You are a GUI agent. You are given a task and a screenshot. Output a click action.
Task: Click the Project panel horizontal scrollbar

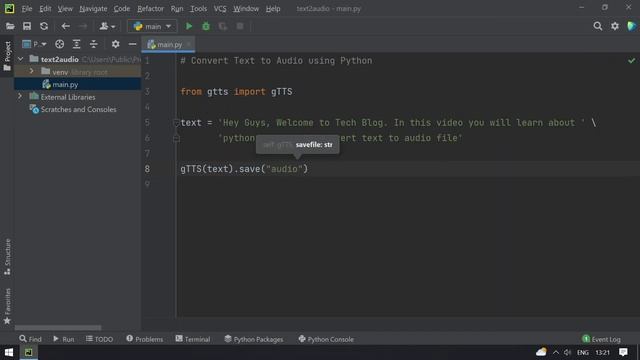click(58, 328)
